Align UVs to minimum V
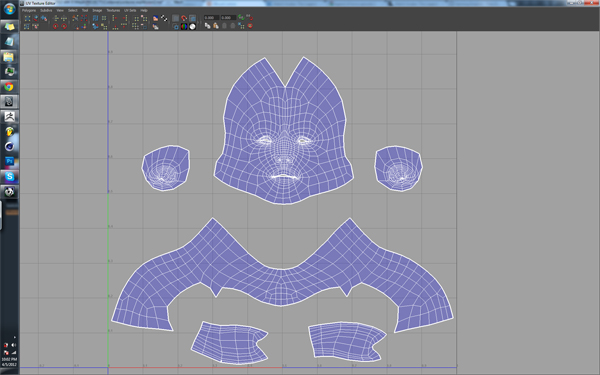 (115, 26)
